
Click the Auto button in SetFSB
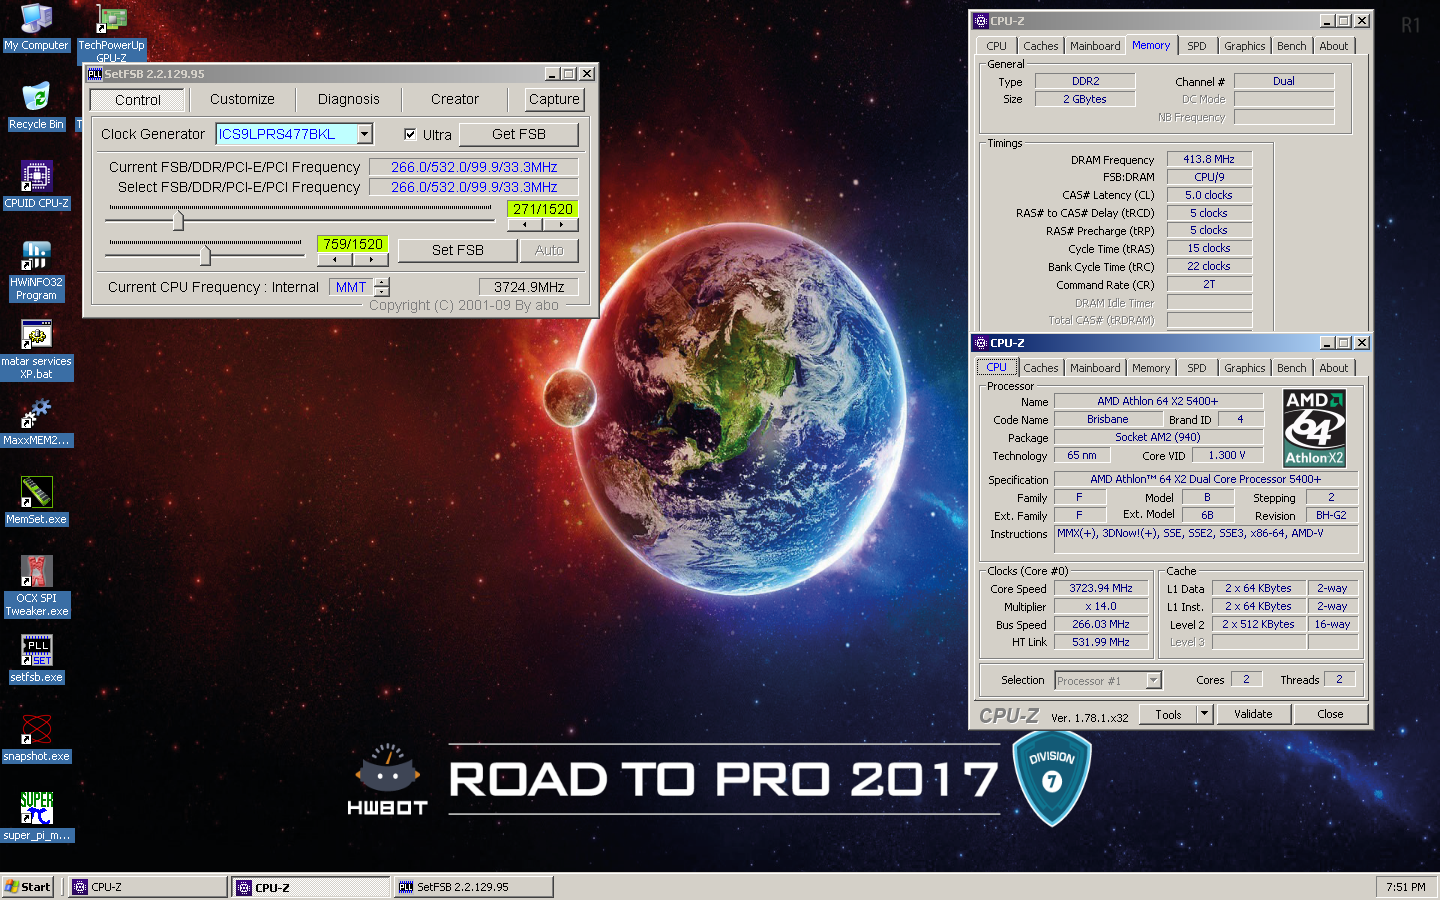549,250
